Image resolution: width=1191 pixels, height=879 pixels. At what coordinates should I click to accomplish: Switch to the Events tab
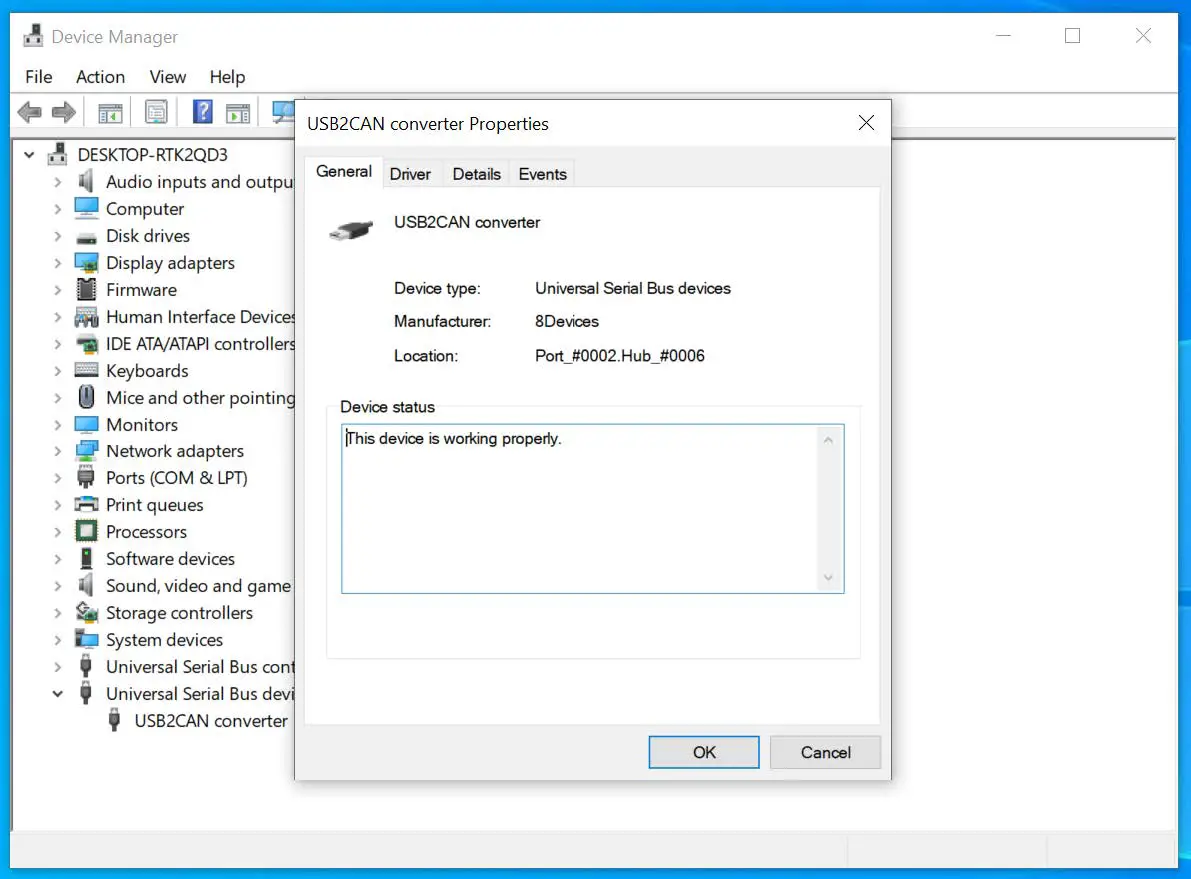[x=541, y=173]
